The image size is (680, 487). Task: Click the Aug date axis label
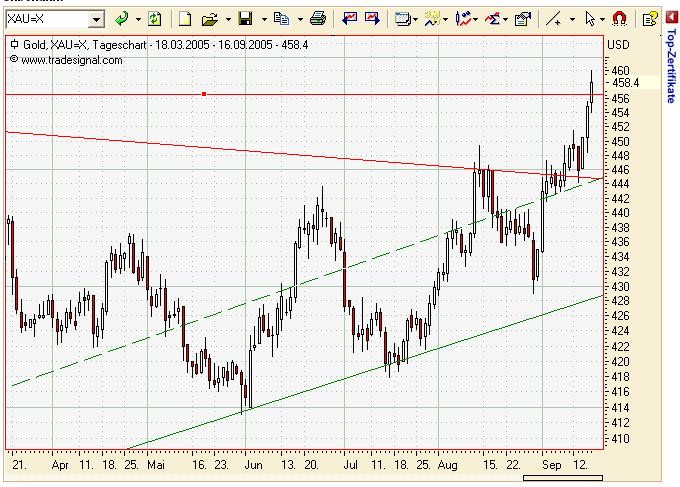(x=448, y=465)
